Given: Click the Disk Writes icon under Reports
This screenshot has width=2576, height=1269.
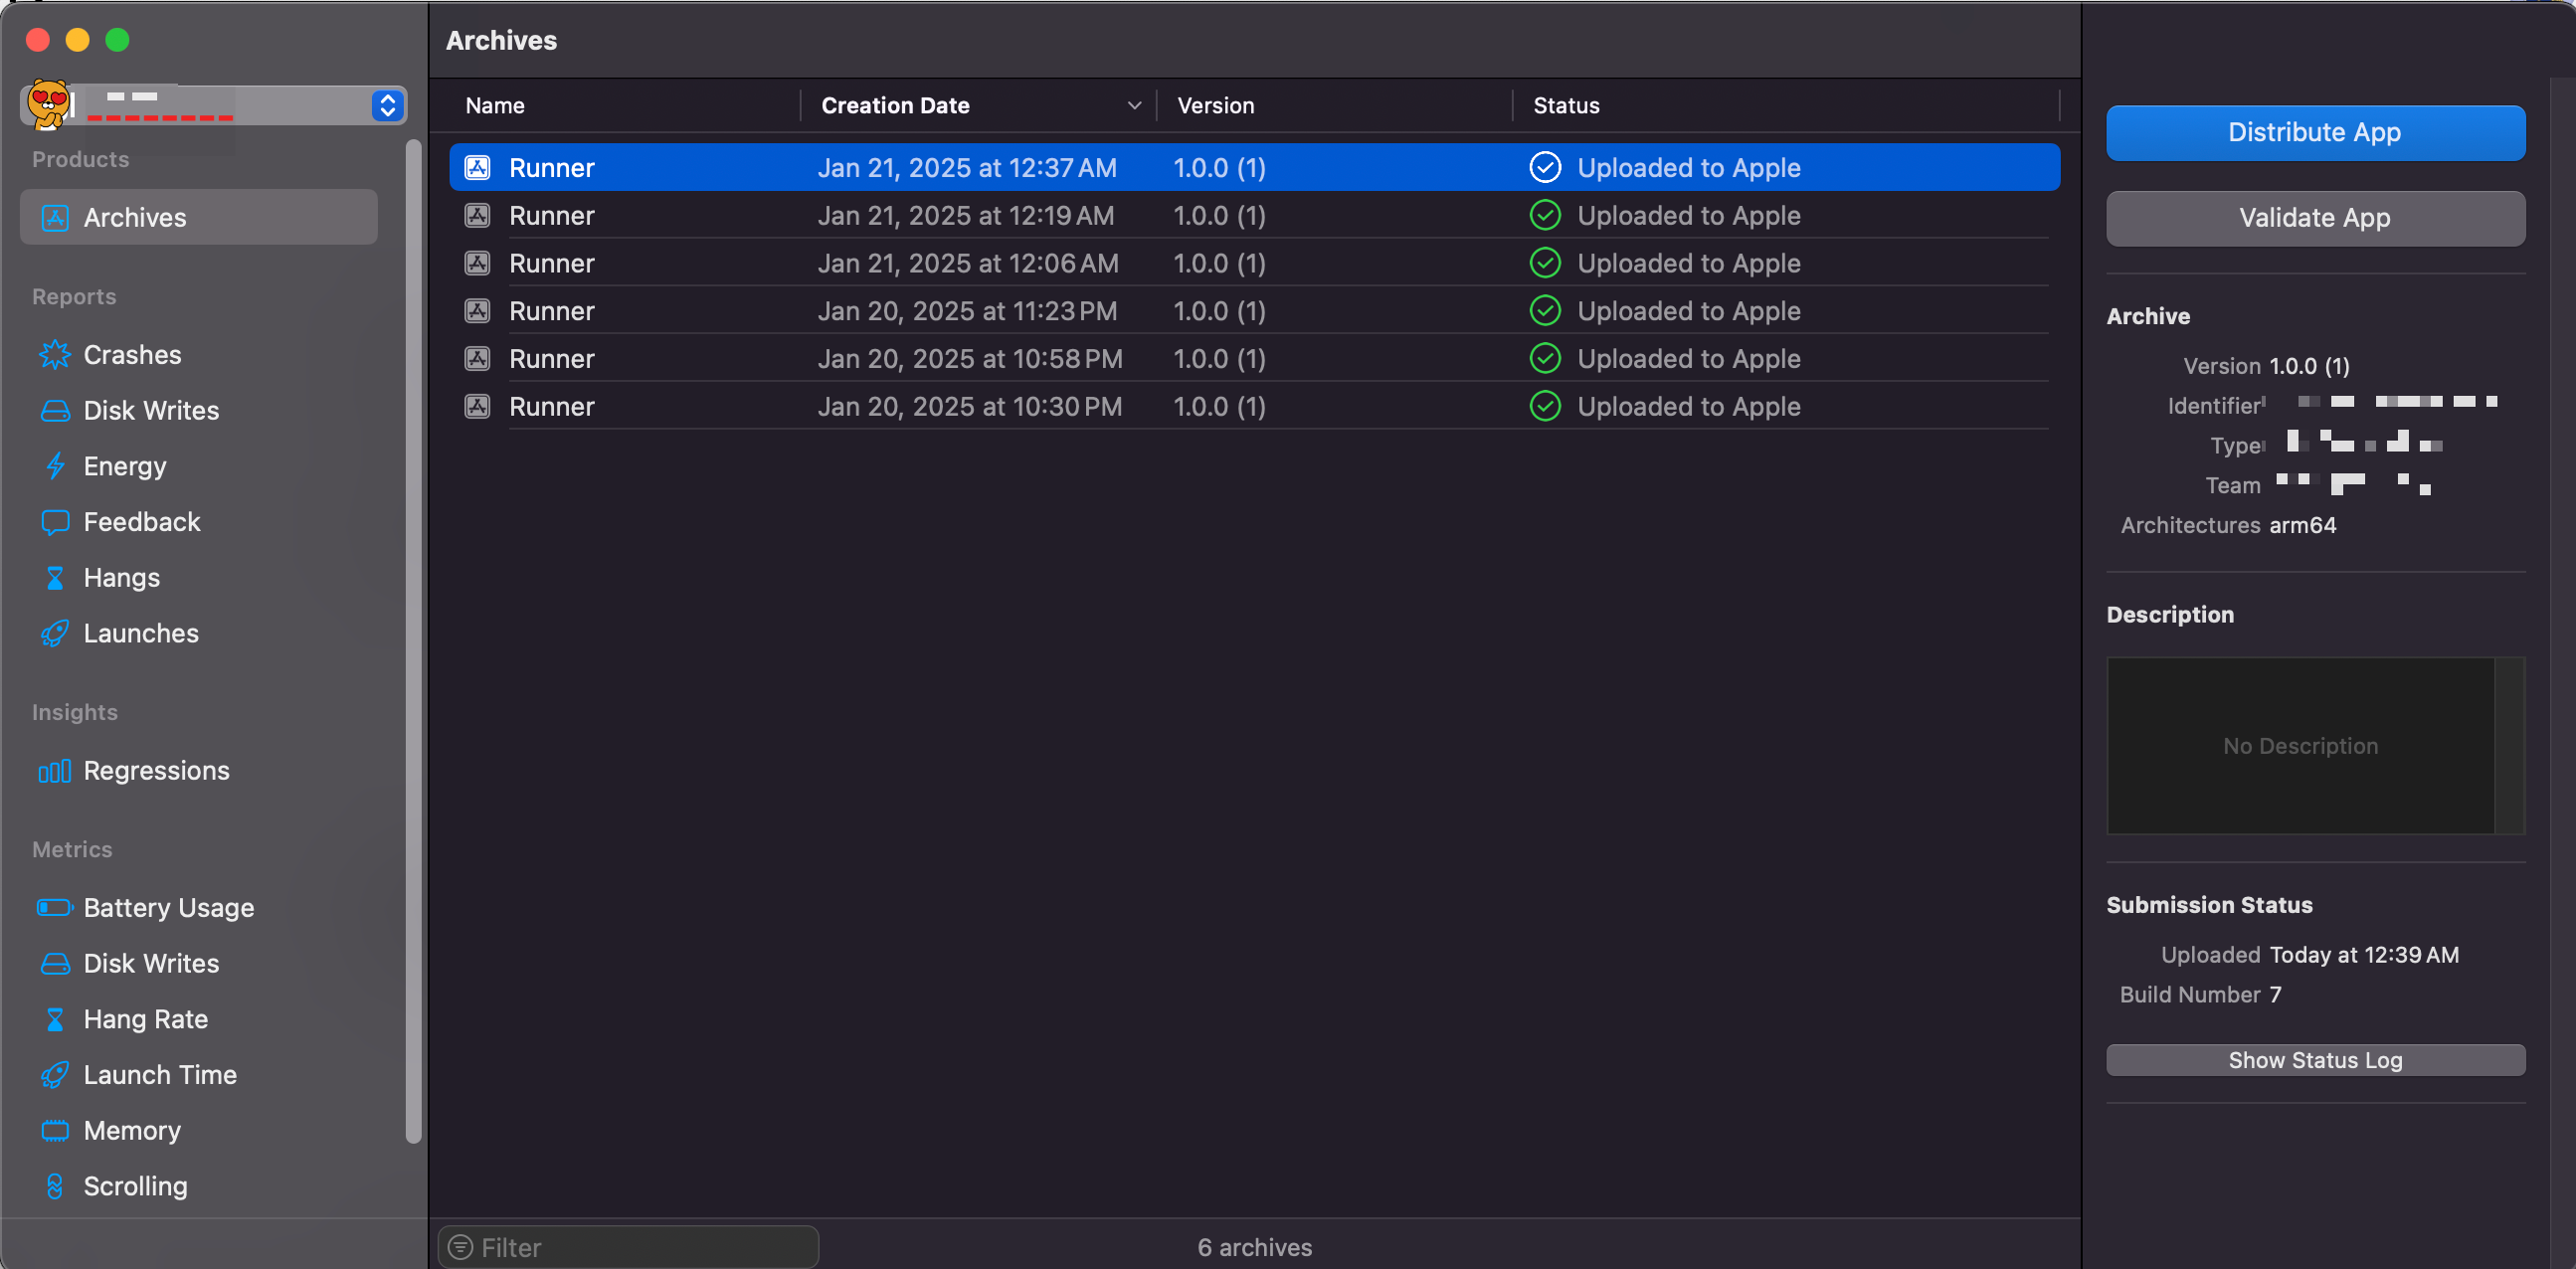Looking at the screenshot, I should click(55, 411).
